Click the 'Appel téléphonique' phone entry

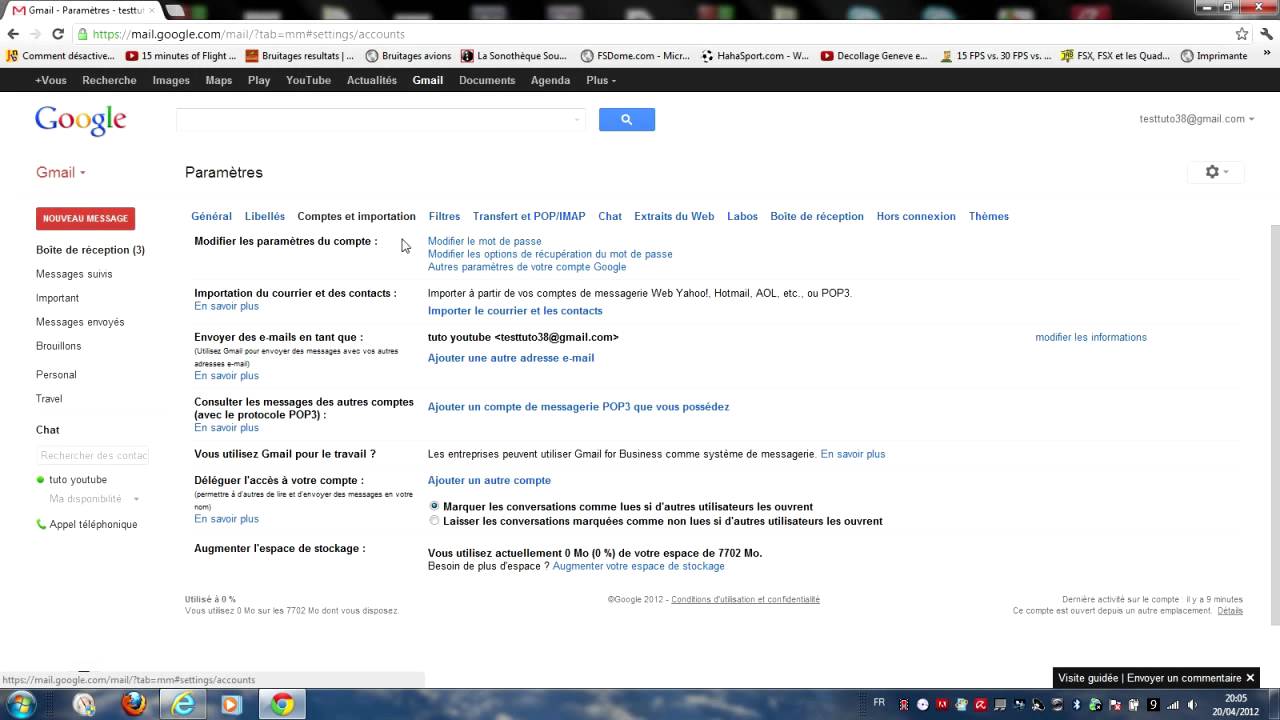(x=86, y=524)
